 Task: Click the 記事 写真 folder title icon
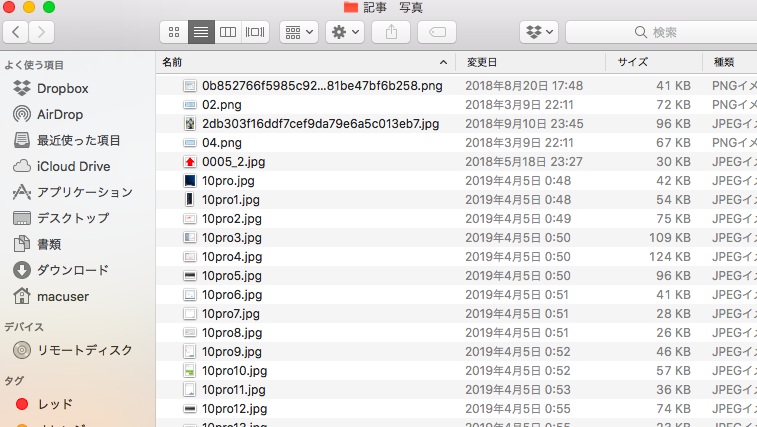351,7
